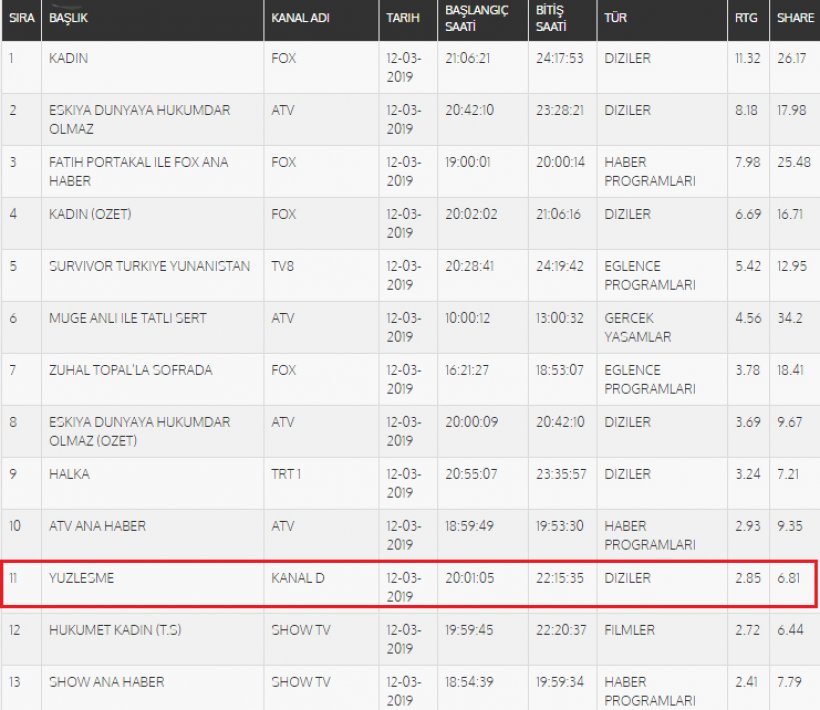Click the SHARE column header
820x710 pixels.
click(x=795, y=18)
